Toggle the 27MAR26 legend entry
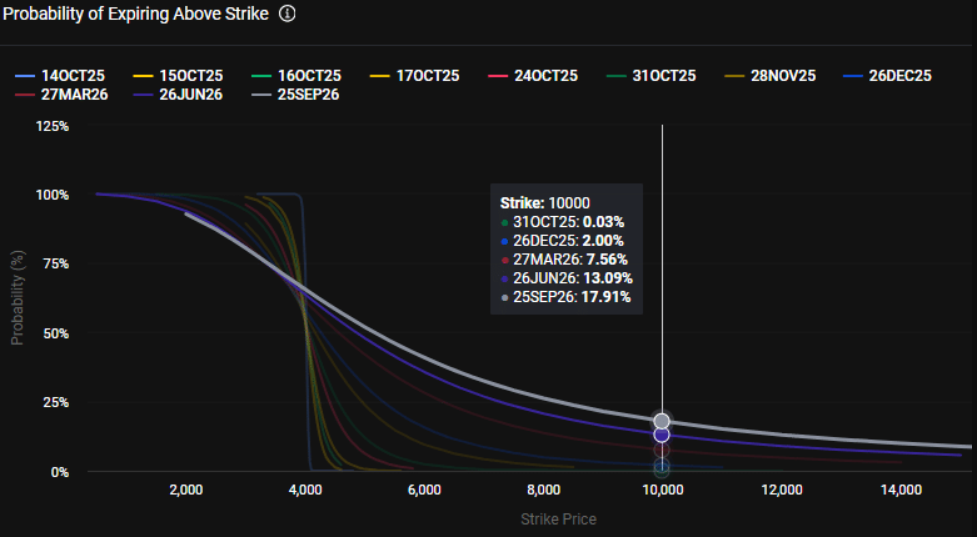 click(x=61, y=94)
